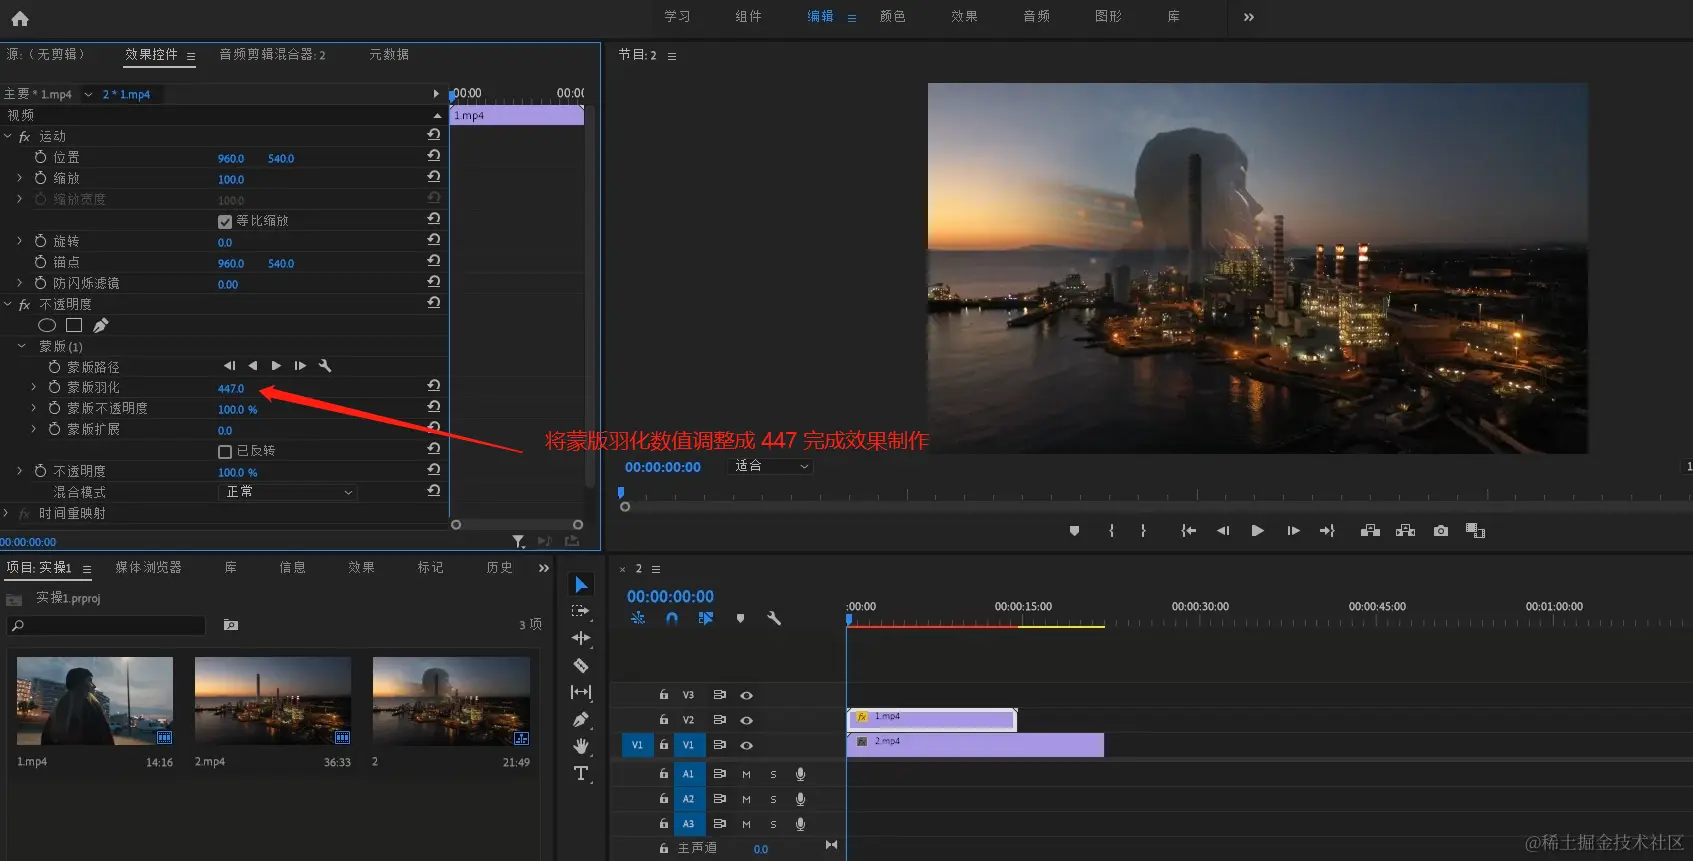Image resolution: width=1693 pixels, height=861 pixels.
Task: Click the mask feather value 447.0
Action: pyautogui.click(x=231, y=388)
